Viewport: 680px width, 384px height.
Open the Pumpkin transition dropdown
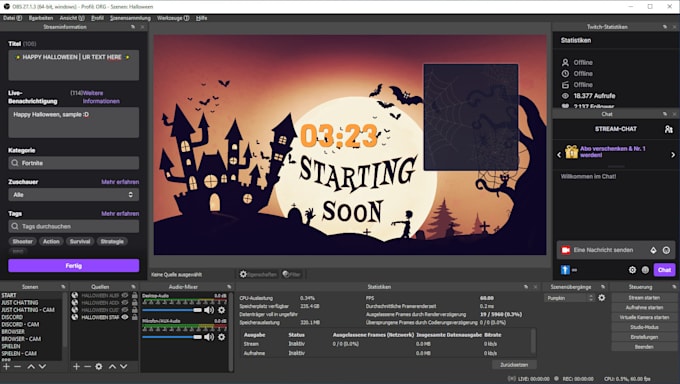pos(569,298)
